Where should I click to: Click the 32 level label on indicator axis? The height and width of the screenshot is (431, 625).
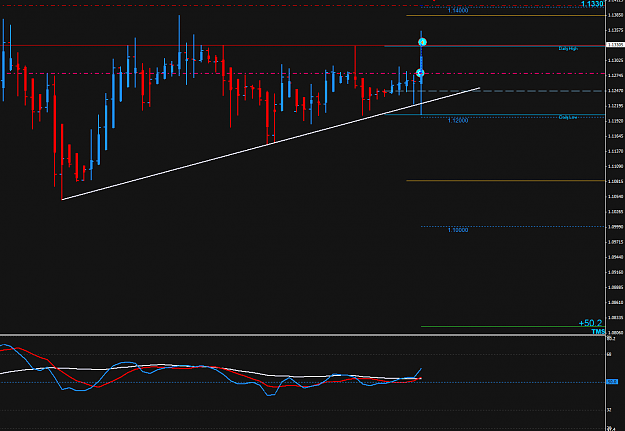pyautogui.click(x=609, y=410)
